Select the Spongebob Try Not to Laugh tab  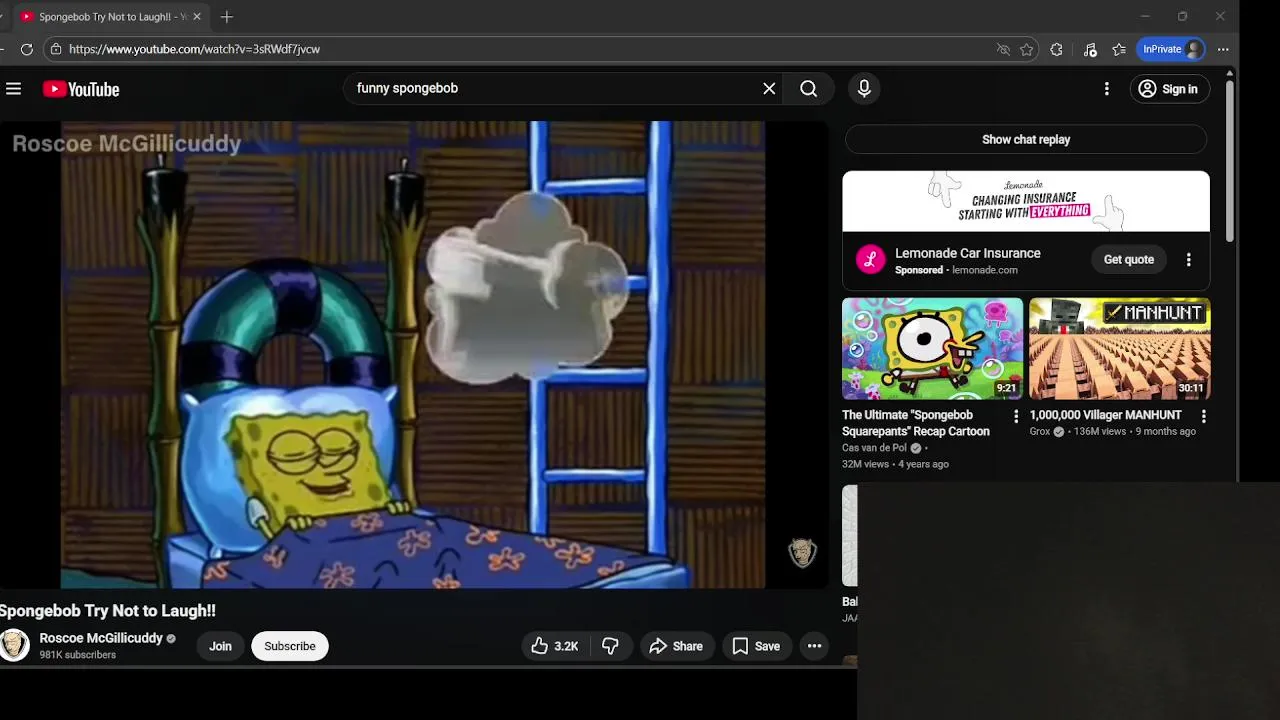(111, 17)
